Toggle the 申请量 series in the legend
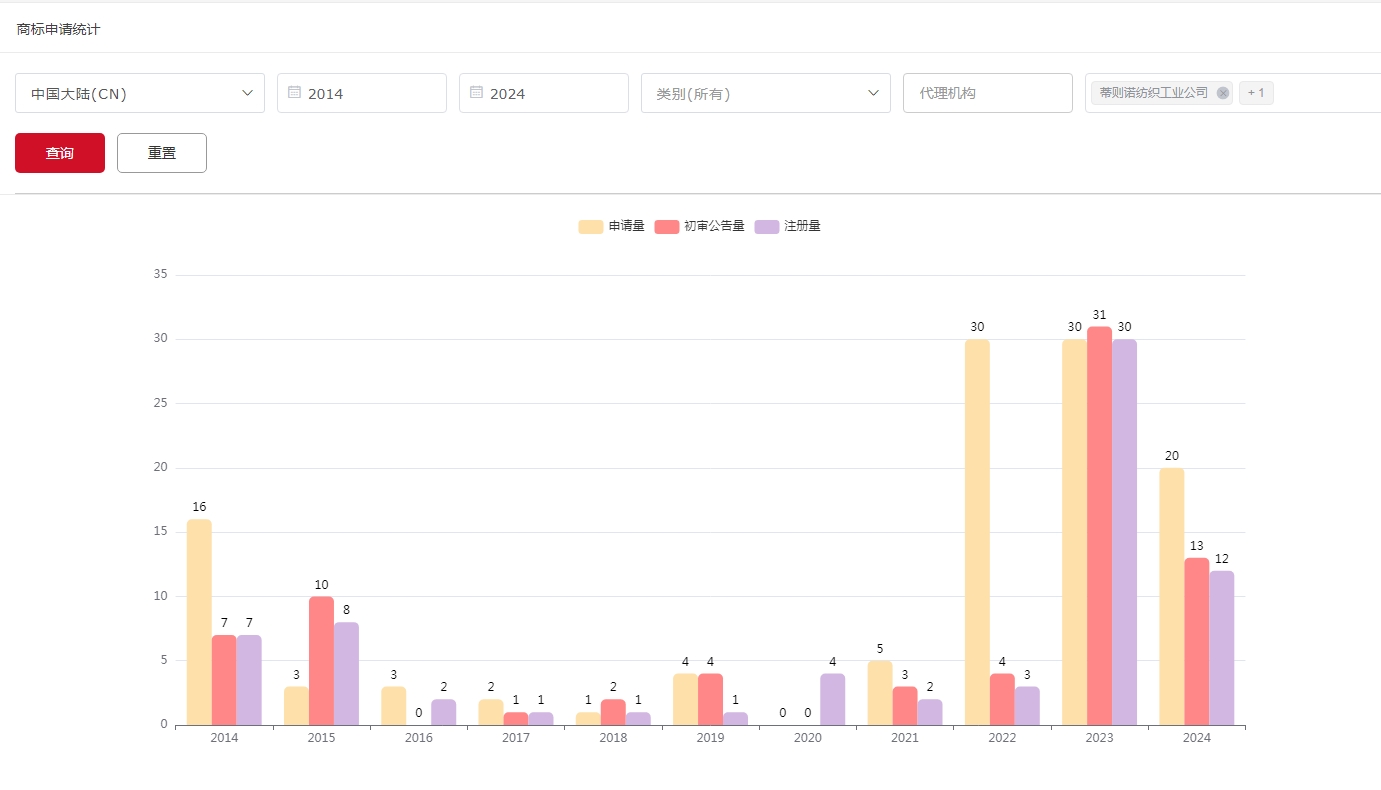The width and height of the screenshot is (1381, 790). (x=626, y=226)
